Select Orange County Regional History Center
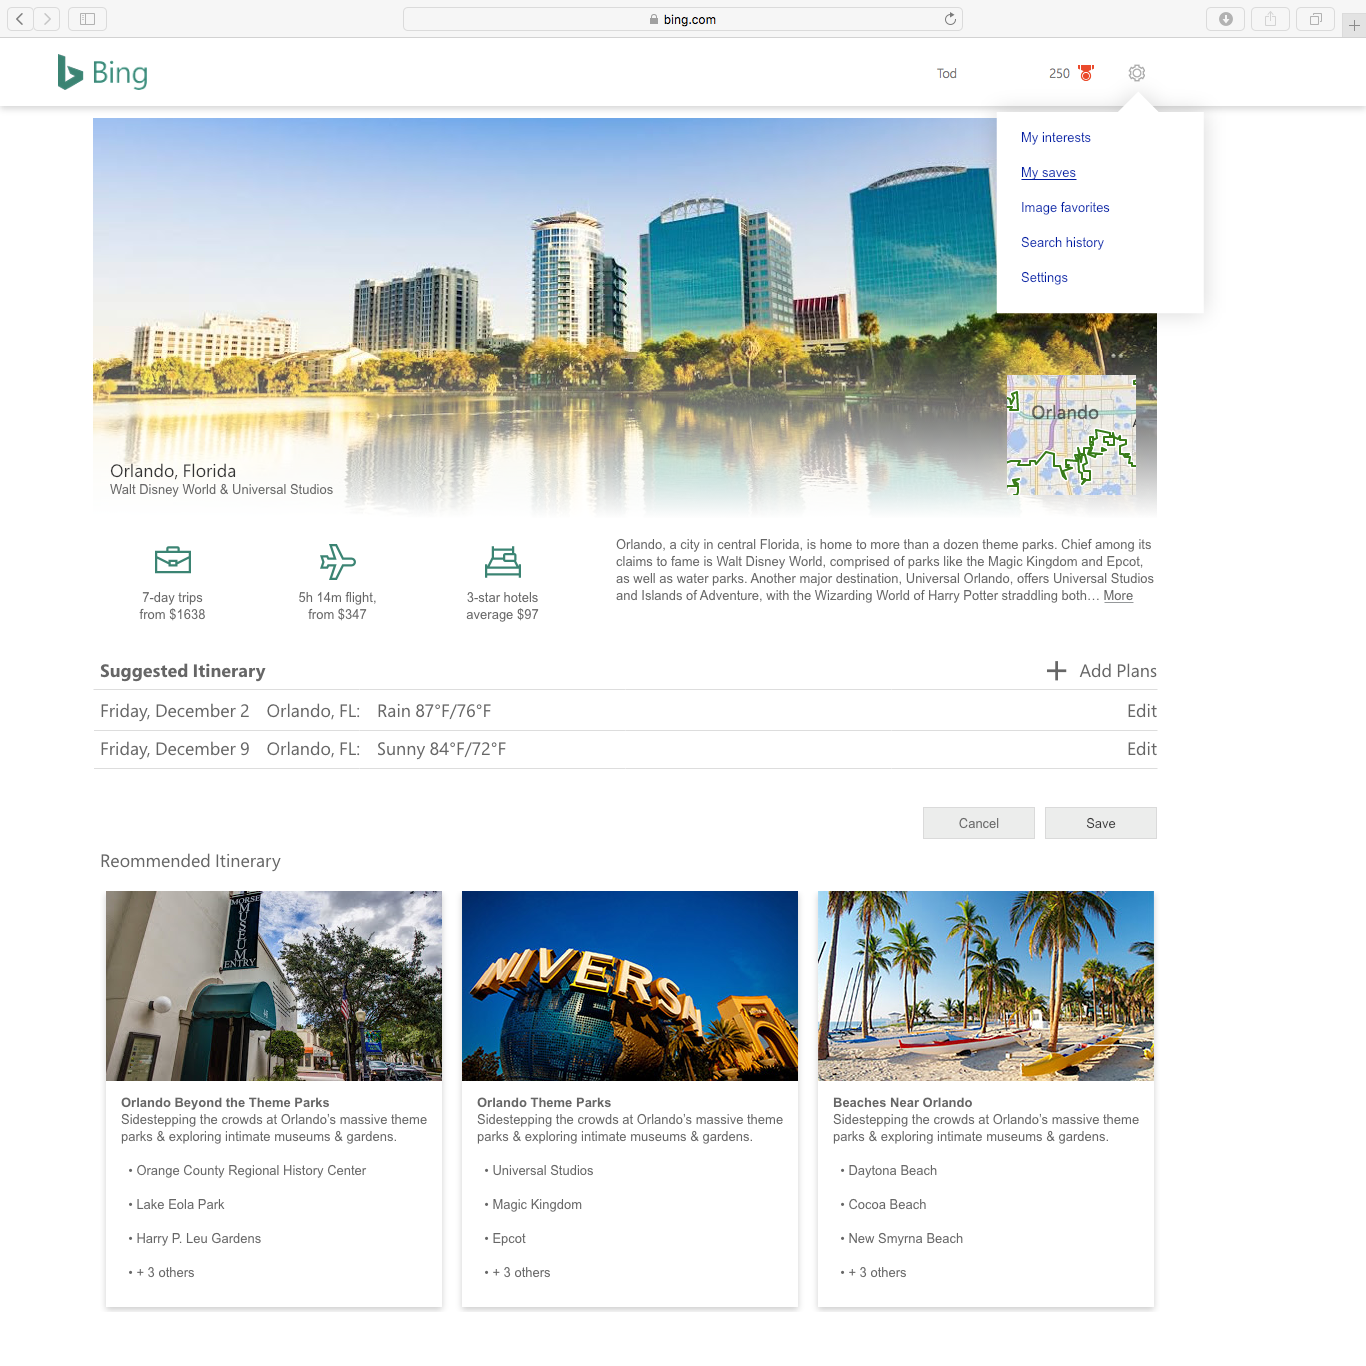Viewport: 1366px width, 1366px height. pos(251,1171)
